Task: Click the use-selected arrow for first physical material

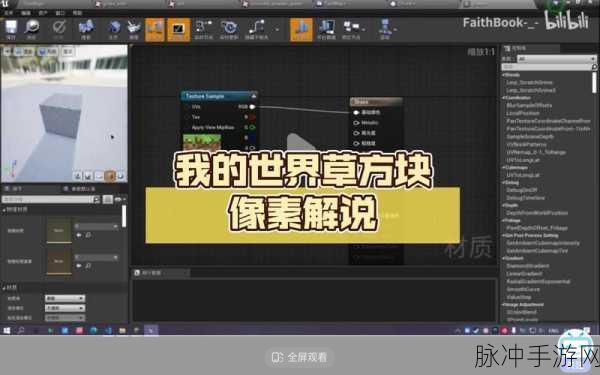Action: (79, 235)
